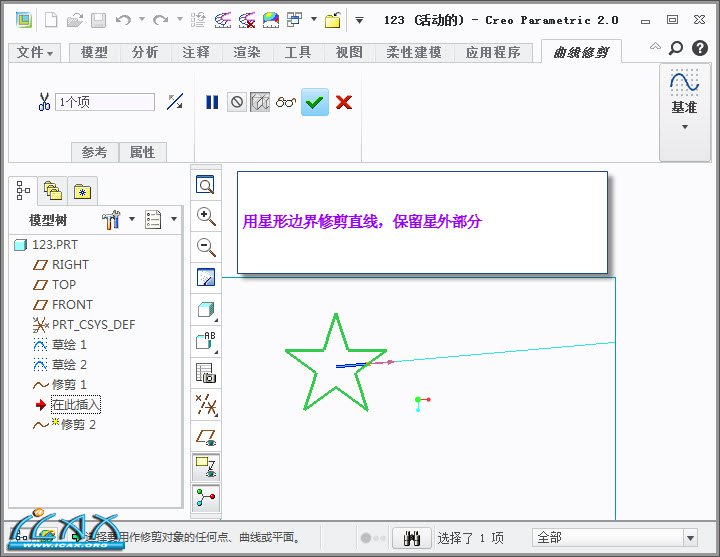Screen dimensions: 720x557
Task: Expand the tree show dropdown arrow
Action: point(174,219)
